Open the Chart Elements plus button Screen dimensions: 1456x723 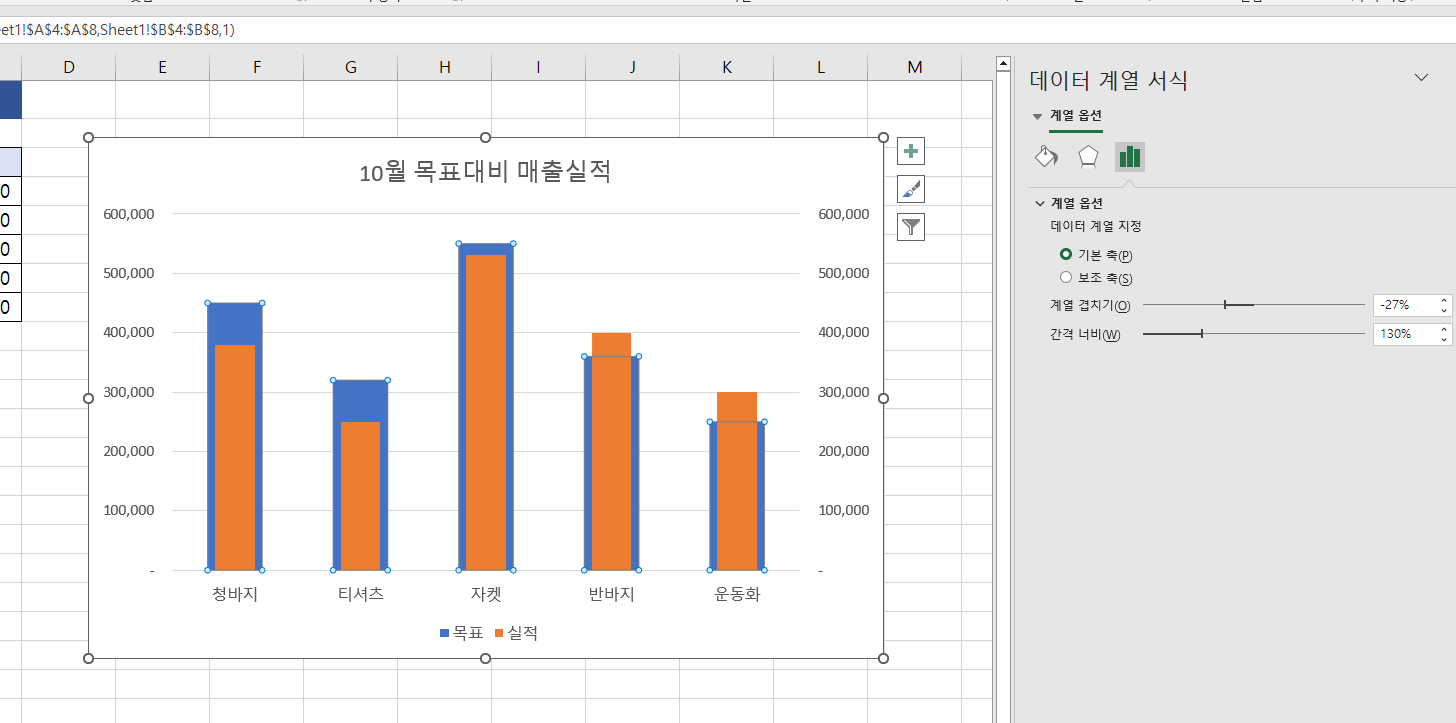click(x=911, y=151)
